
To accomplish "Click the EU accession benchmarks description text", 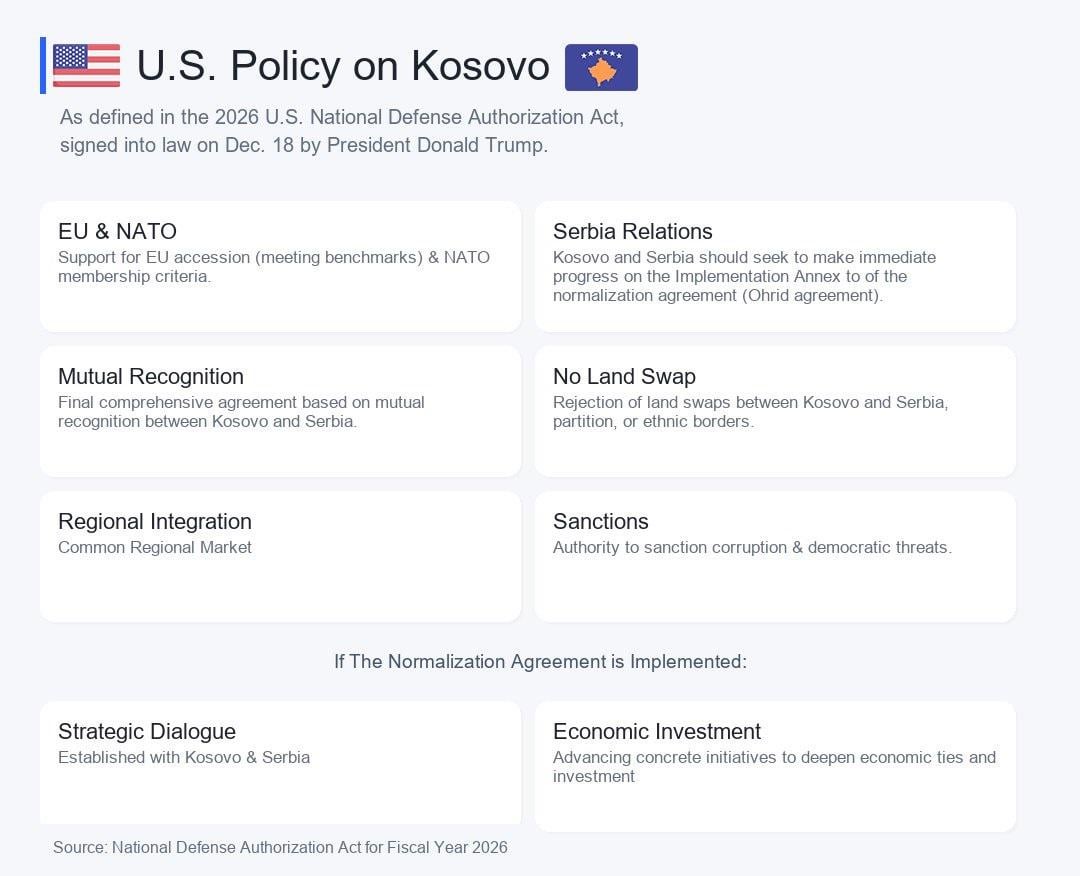I will pos(273,267).
